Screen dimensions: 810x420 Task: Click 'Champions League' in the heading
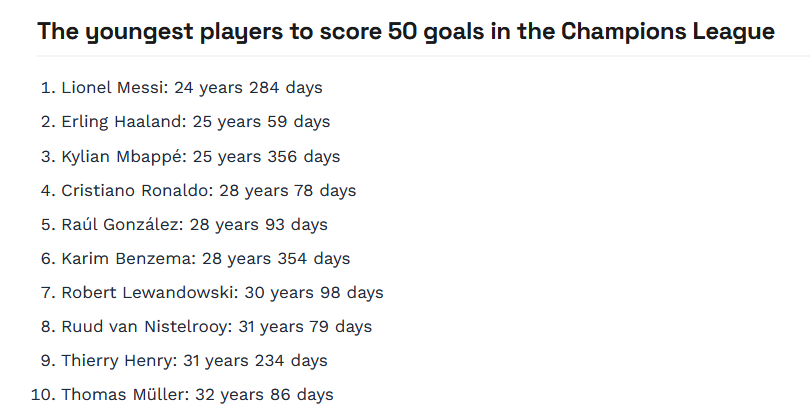pyautogui.click(x=668, y=32)
